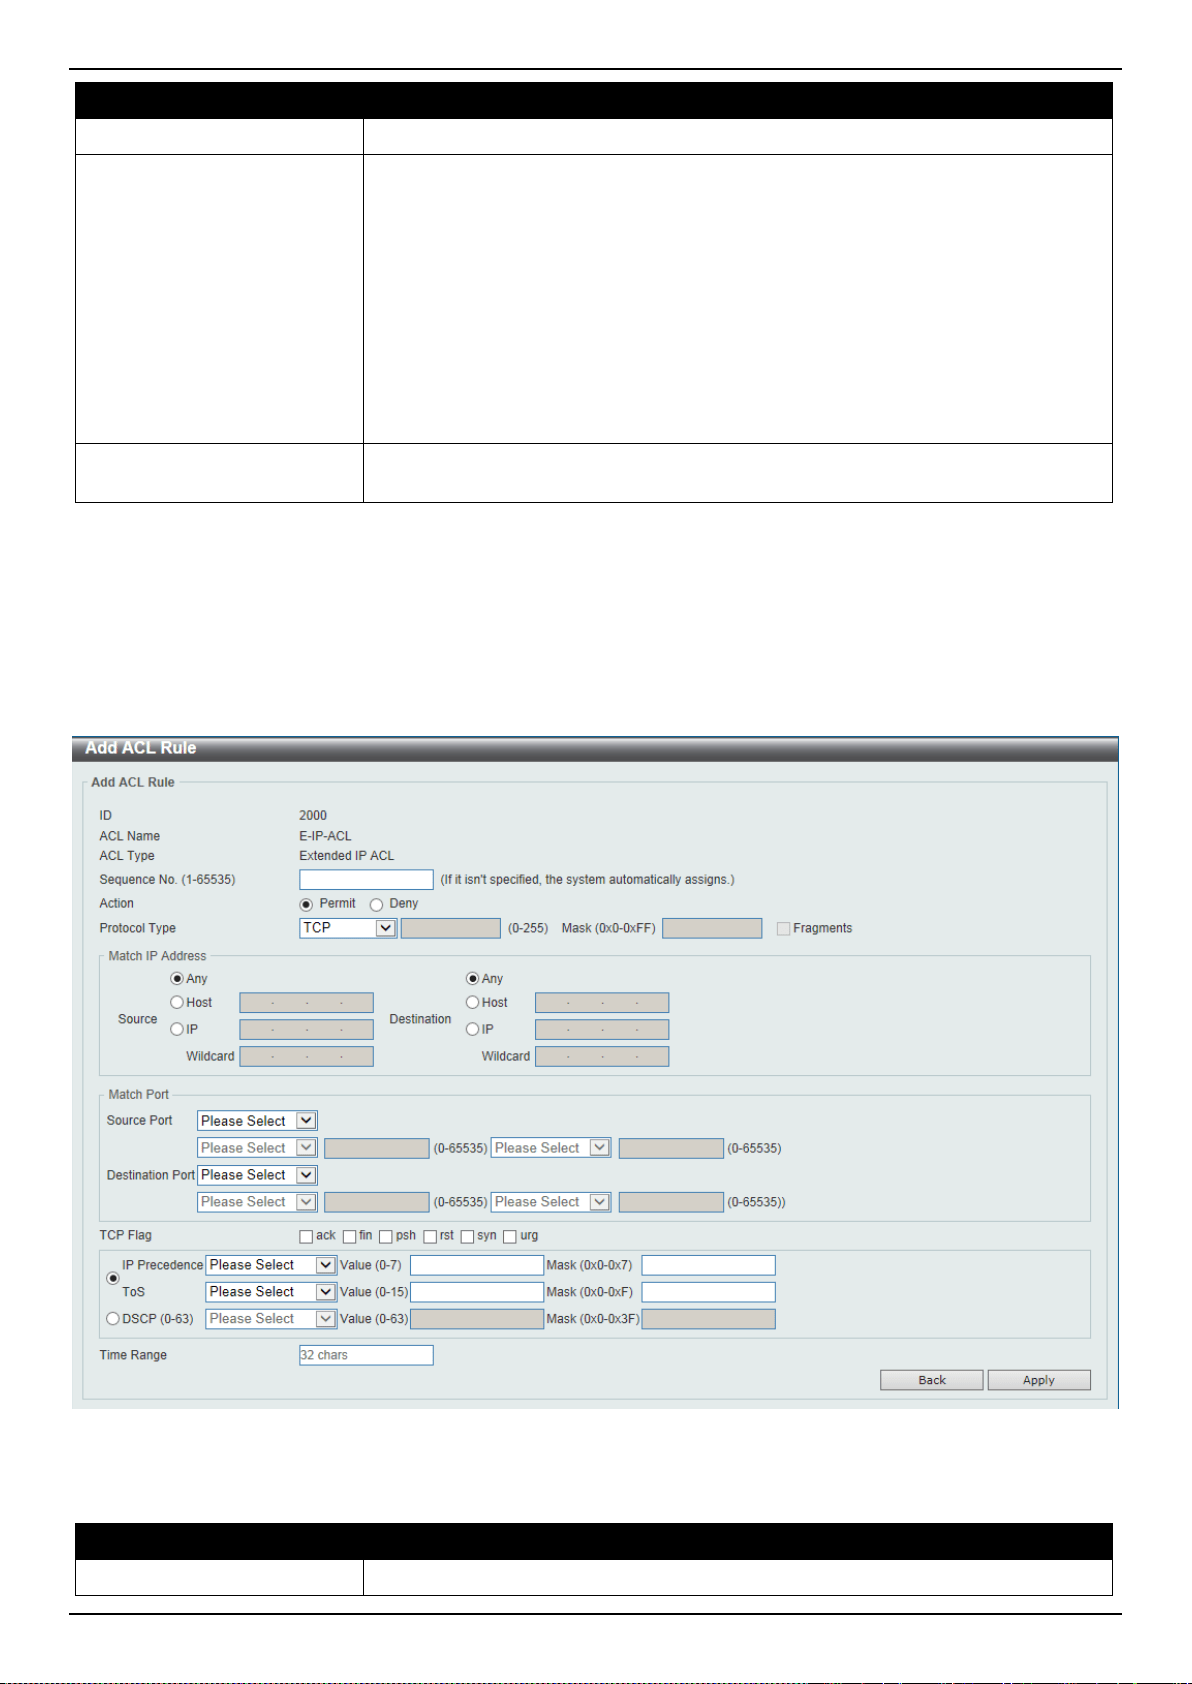Check the psh TCP flag
This screenshot has width=1192, height=1684.
(x=386, y=1237)
